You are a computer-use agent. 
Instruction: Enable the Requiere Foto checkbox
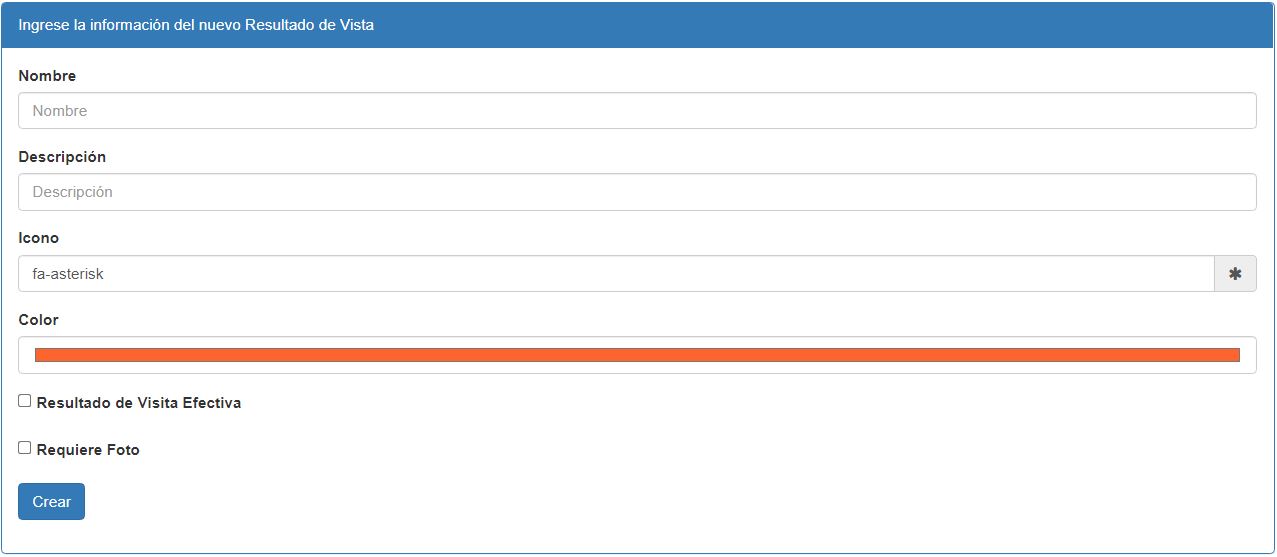tap(25, 448)
